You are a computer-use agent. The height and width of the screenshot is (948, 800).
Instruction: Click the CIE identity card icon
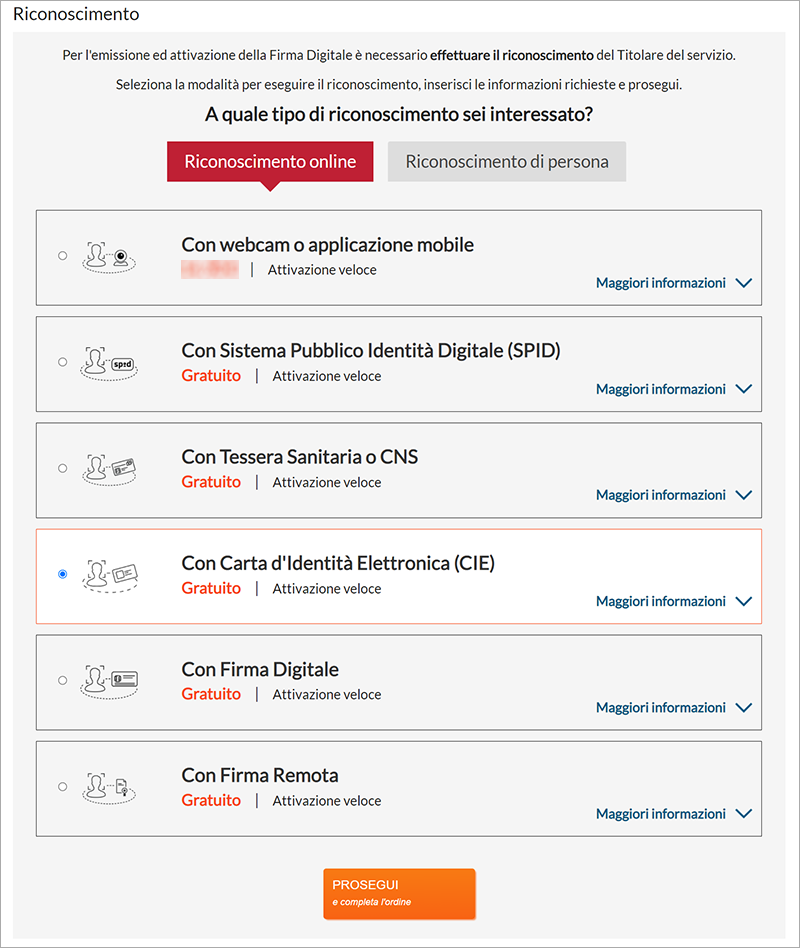109,576
